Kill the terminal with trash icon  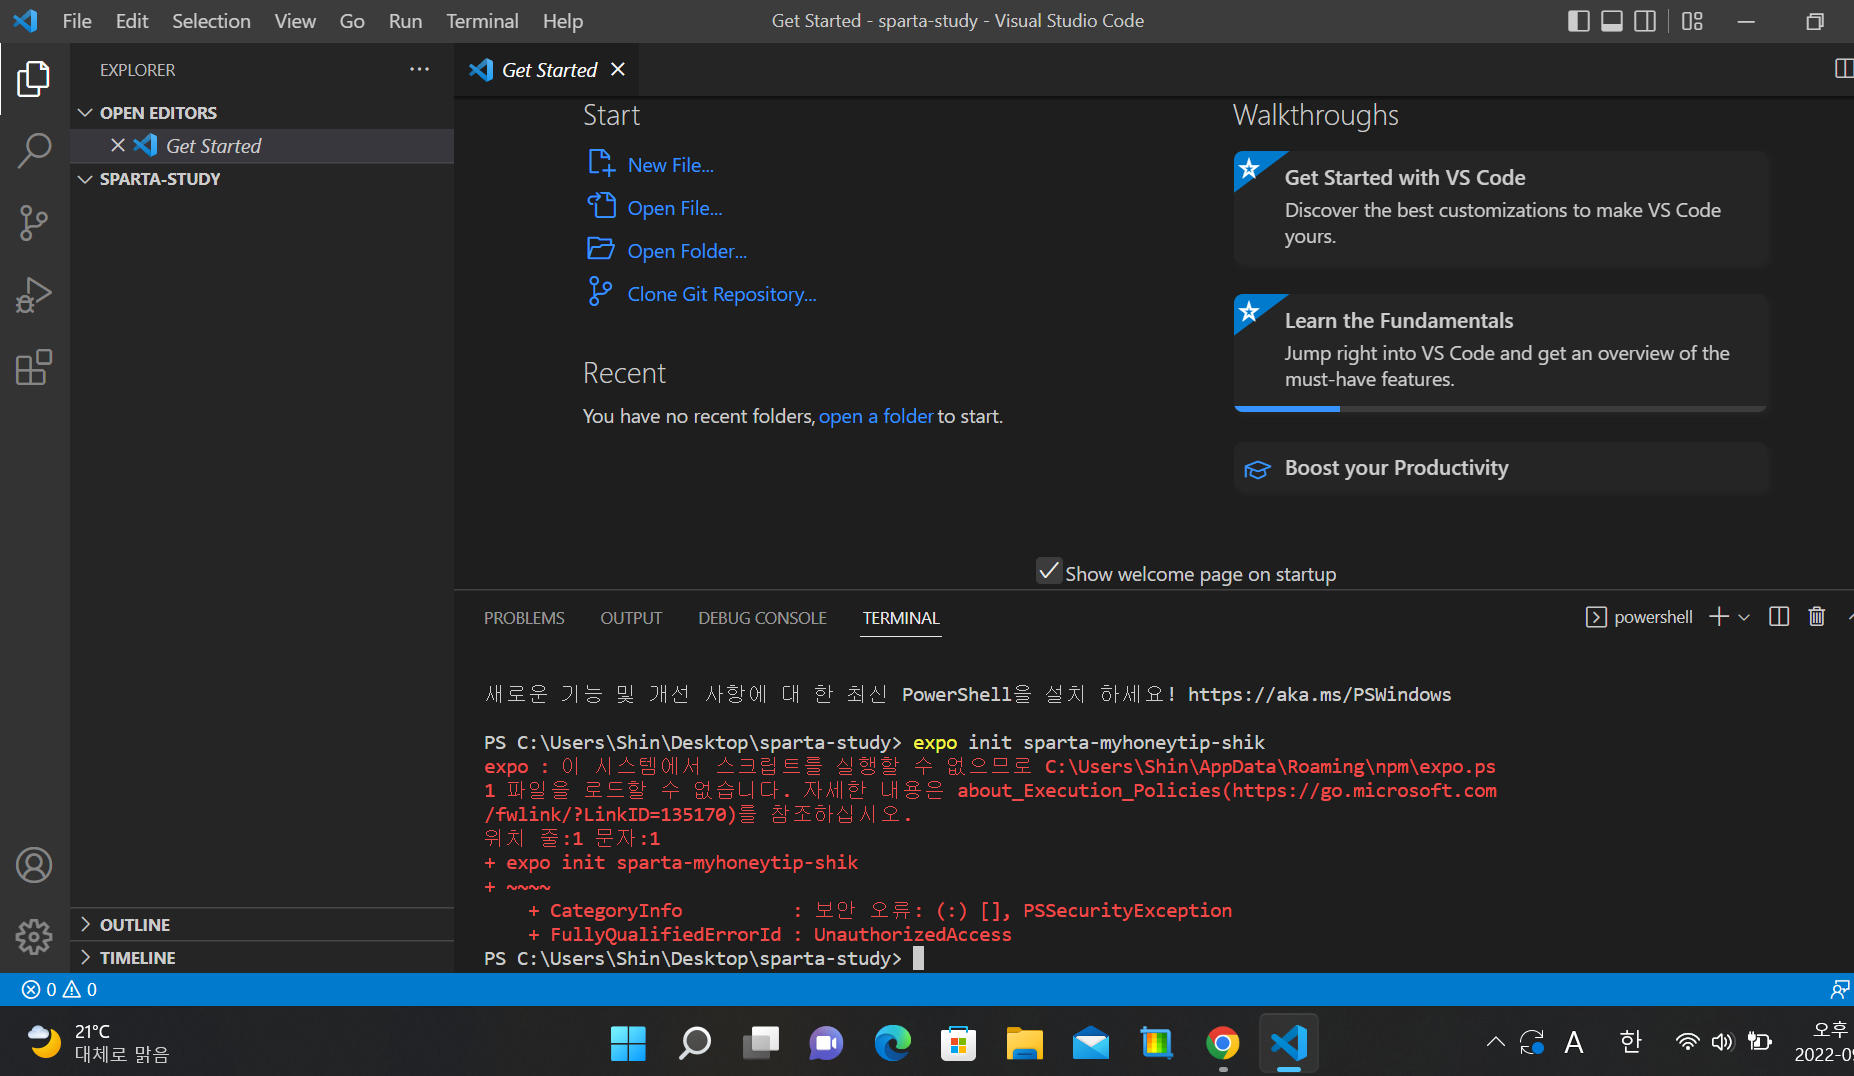[x=1817, y=617]
